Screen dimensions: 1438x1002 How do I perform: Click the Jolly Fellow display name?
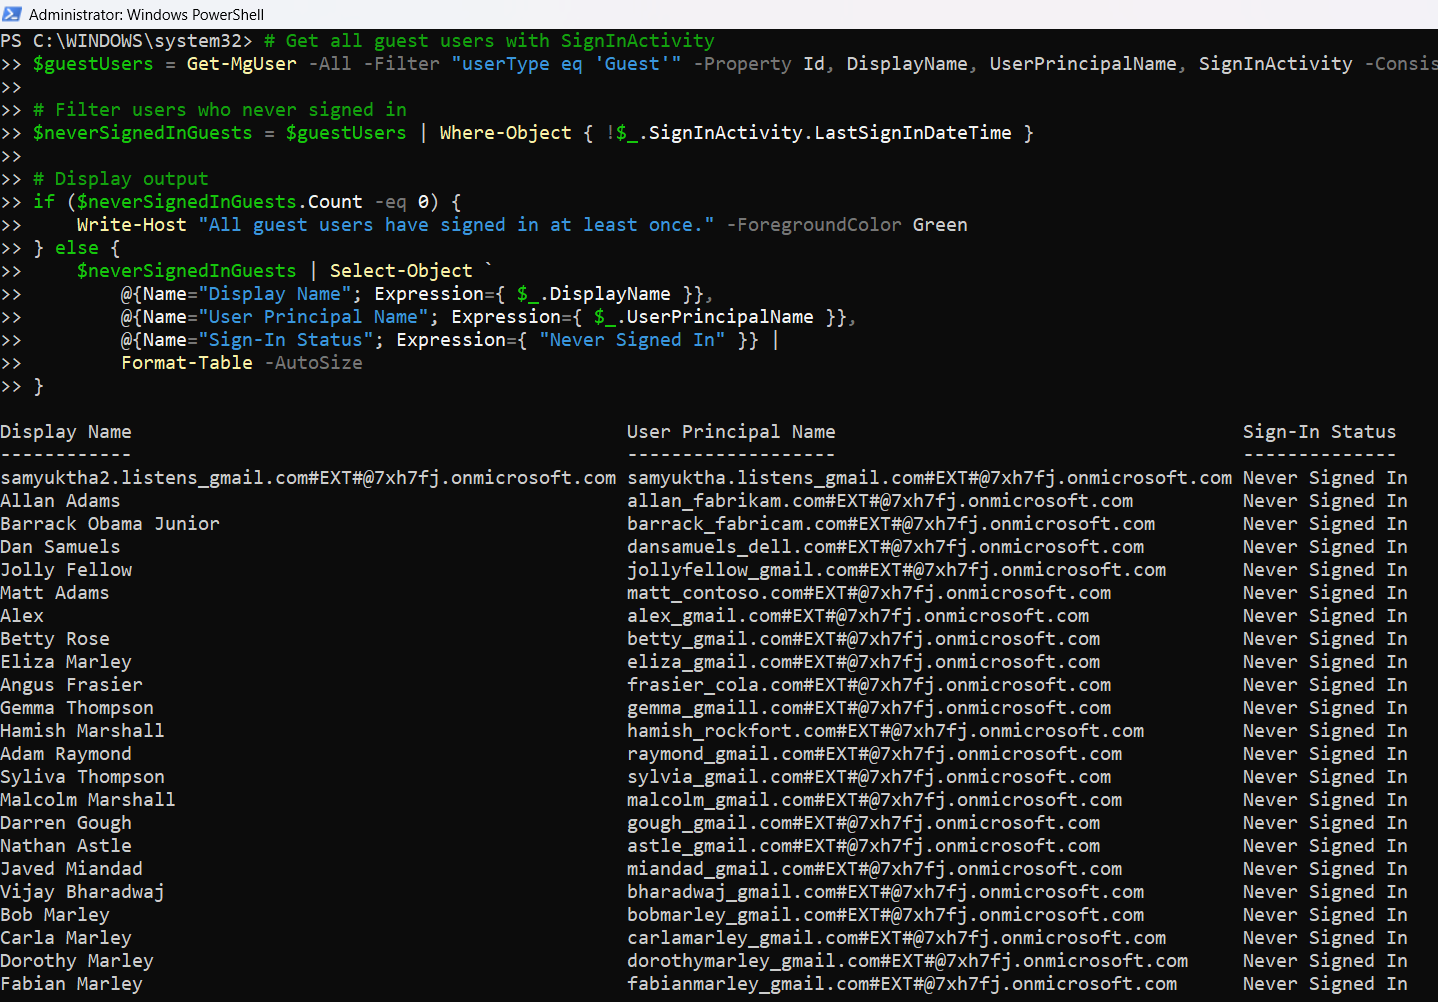coord(66,570)
